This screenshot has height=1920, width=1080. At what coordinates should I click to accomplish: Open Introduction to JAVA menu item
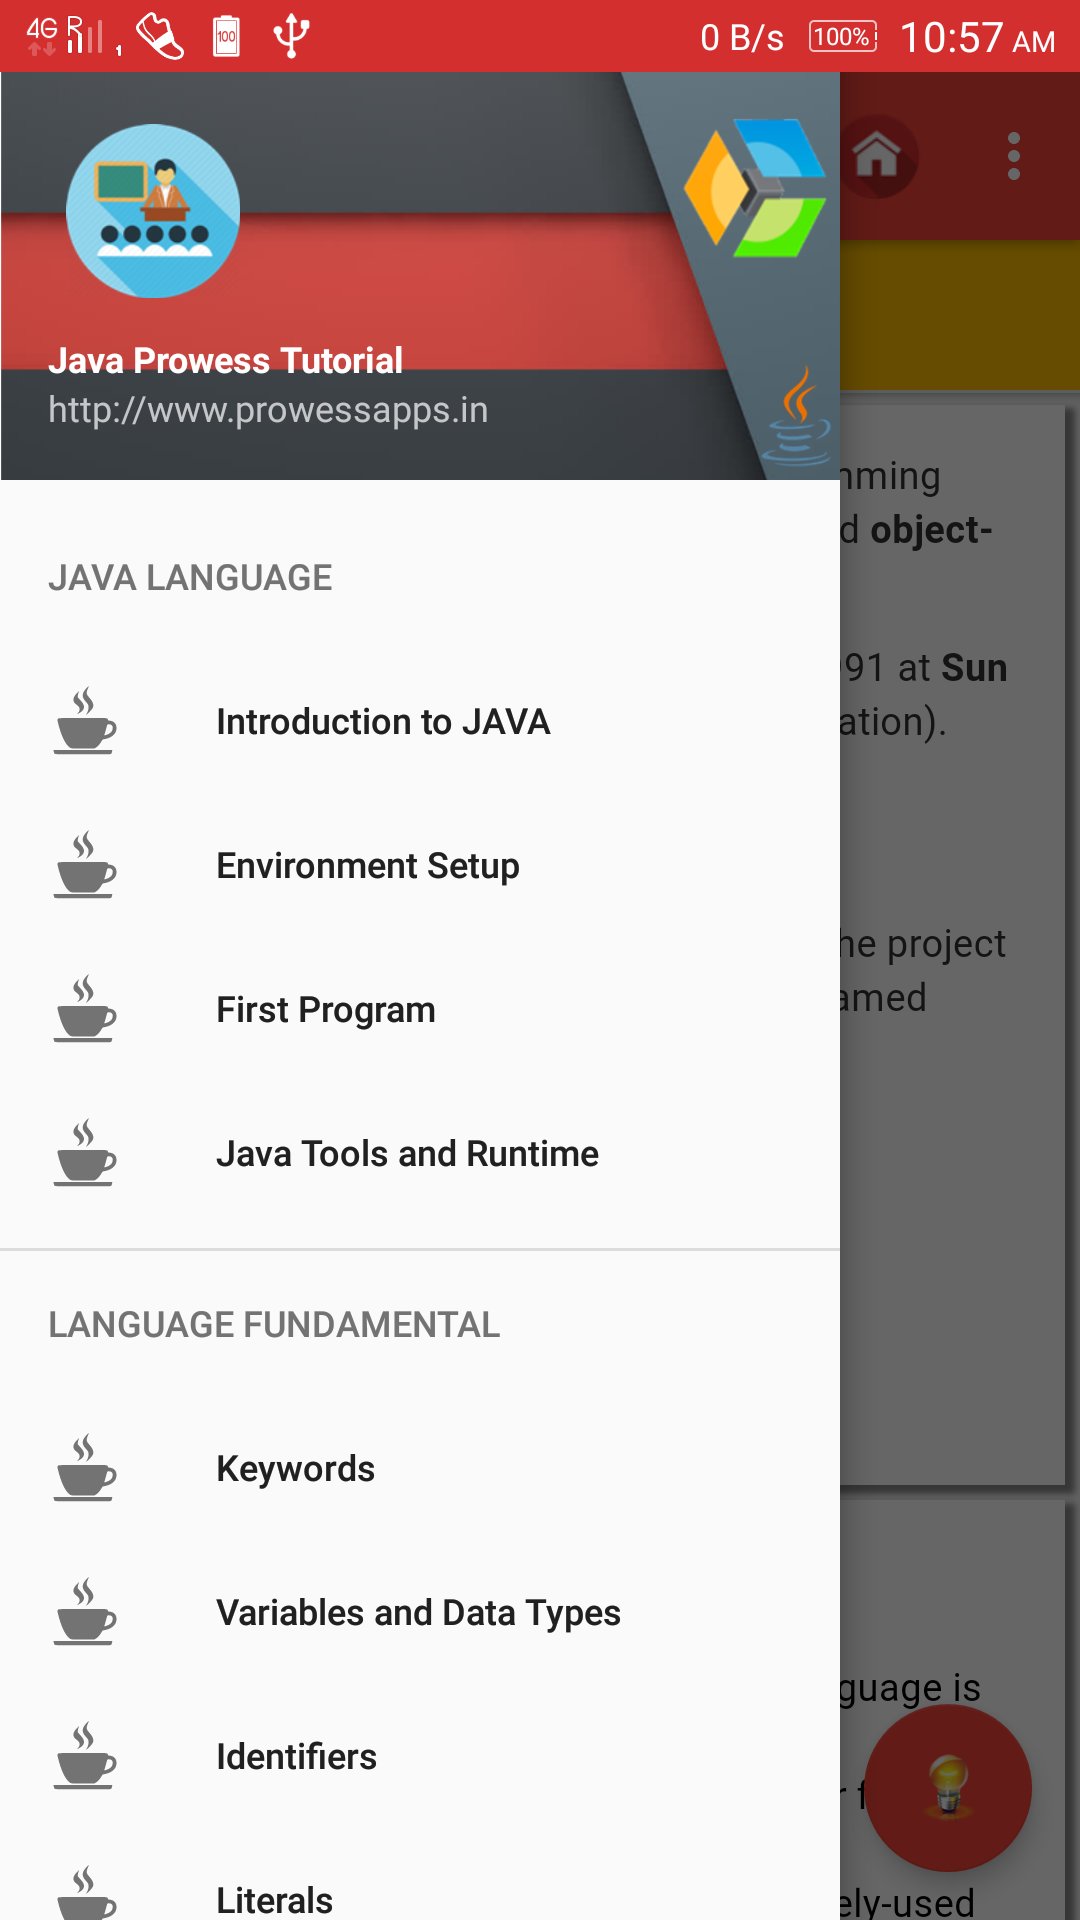click(420, 722)
